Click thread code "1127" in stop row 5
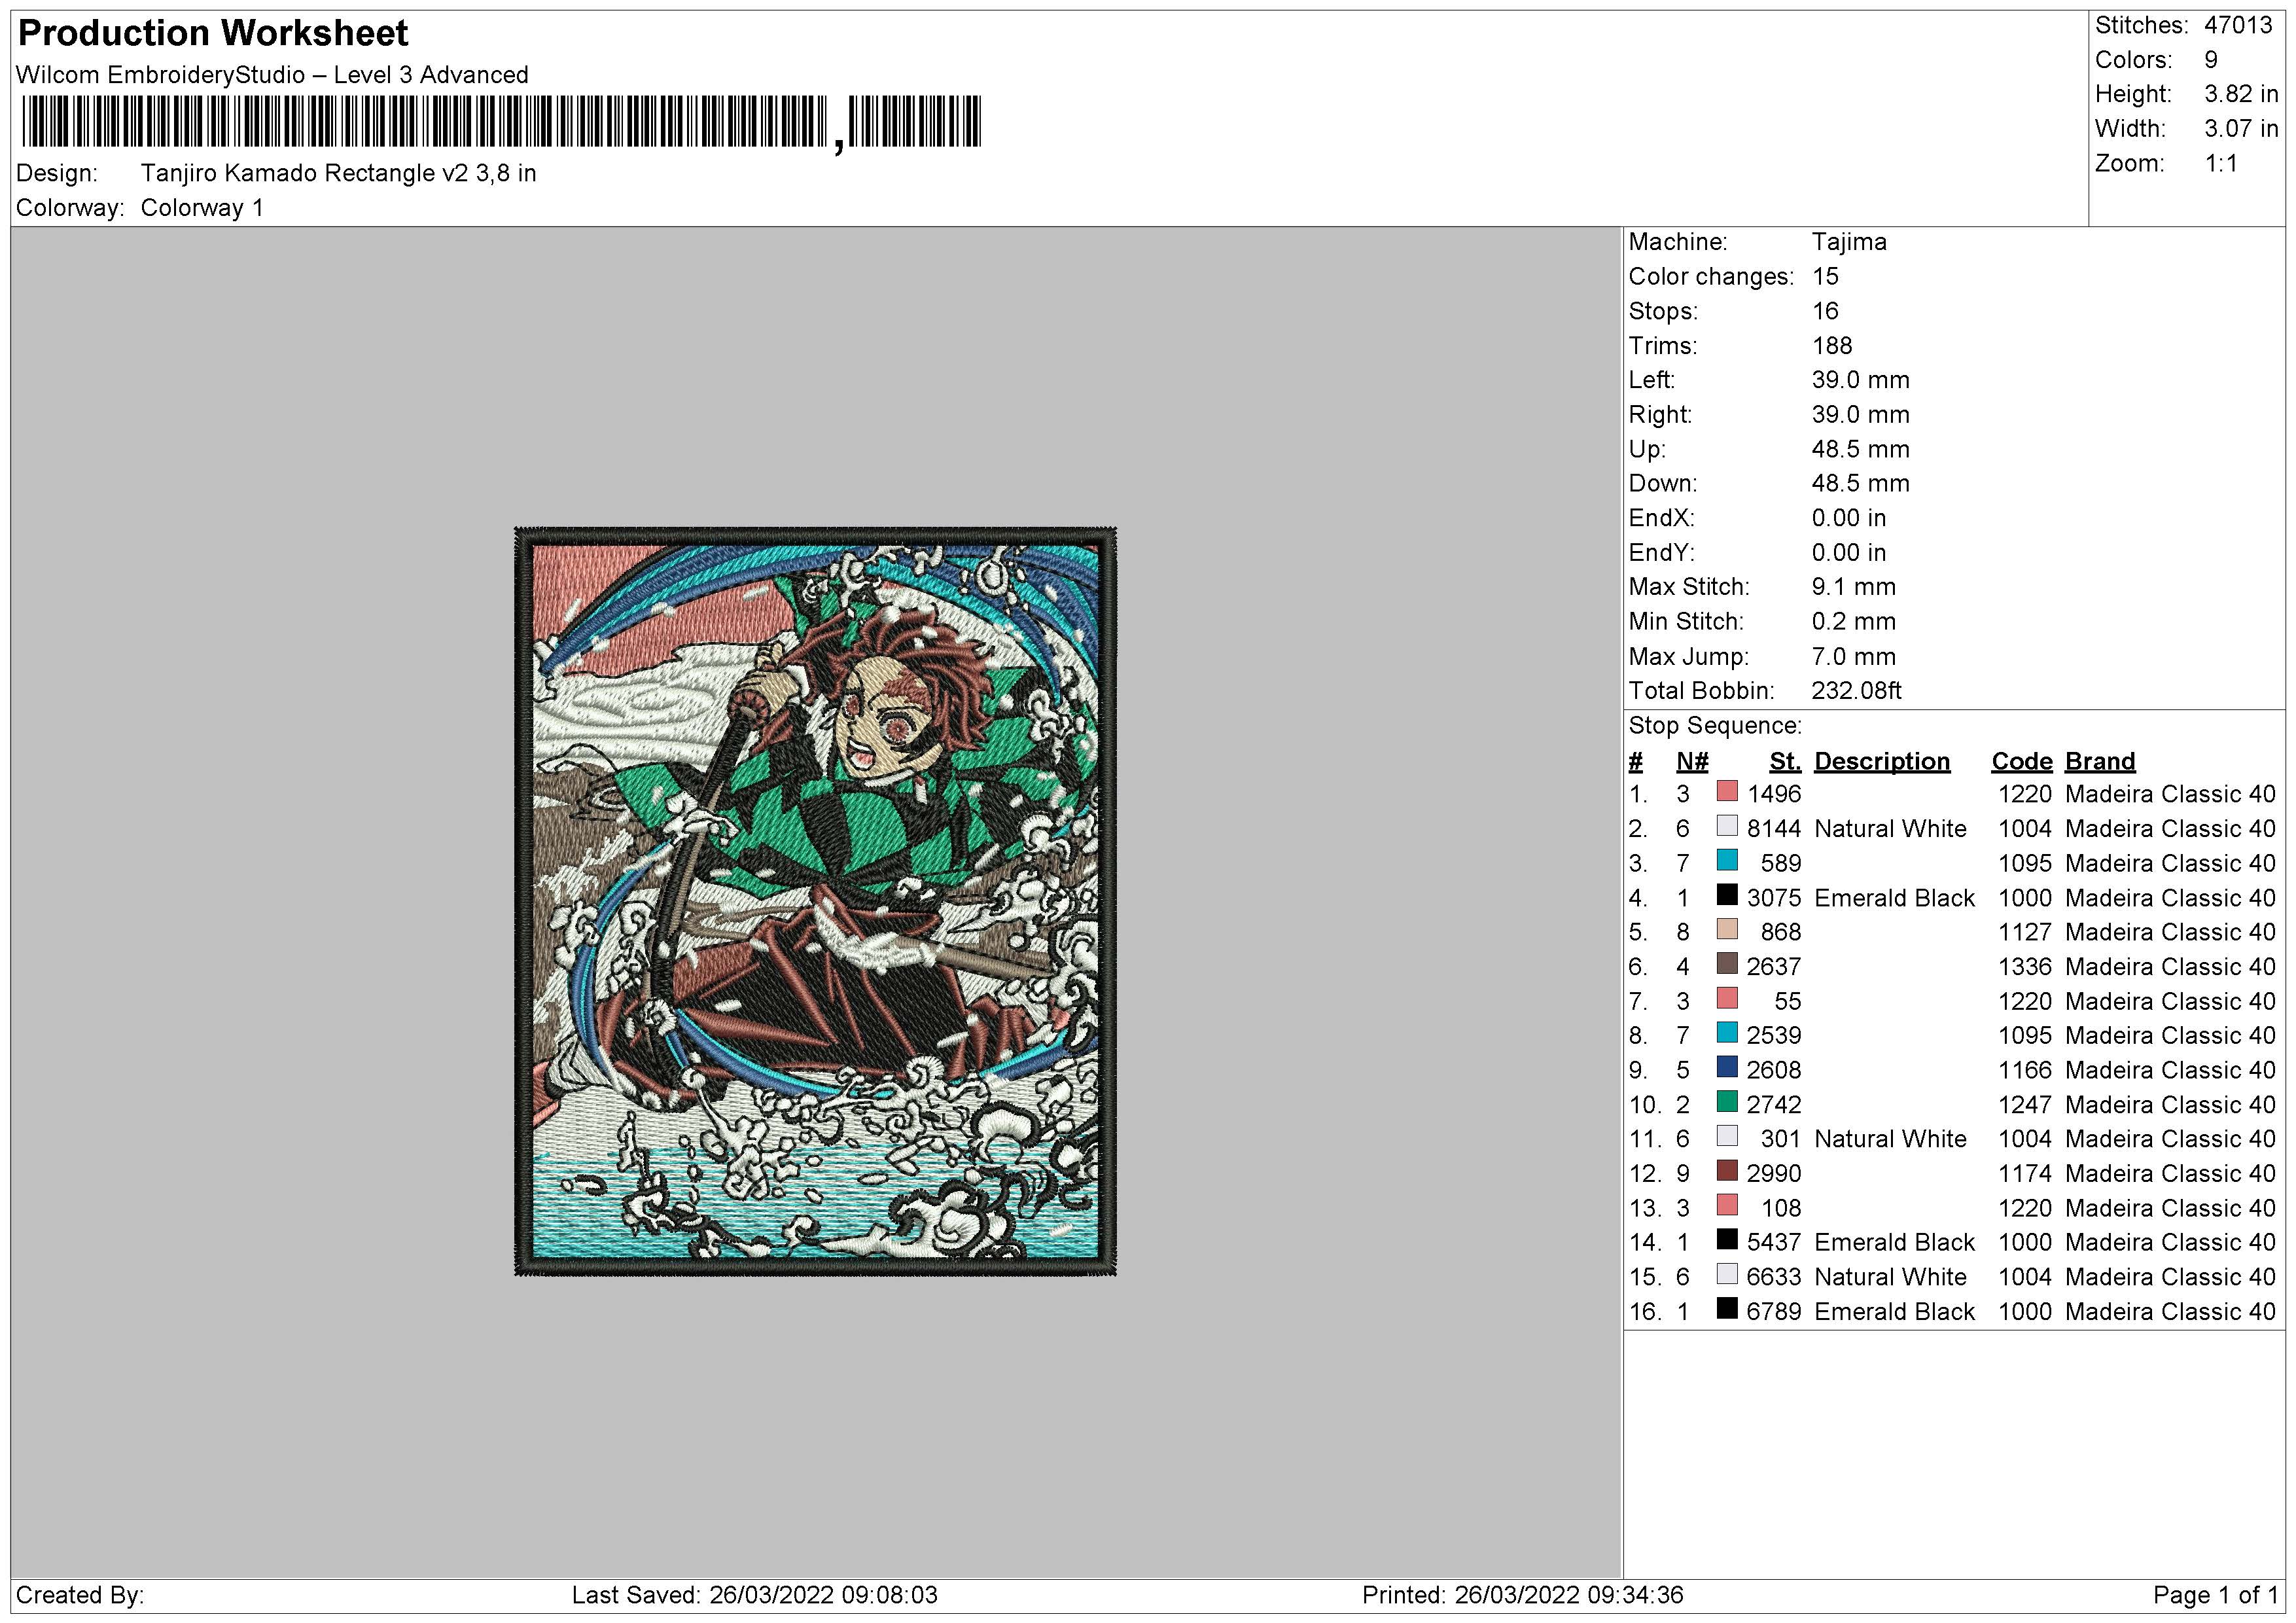2296x1623 pixels. click(2025, 932)
